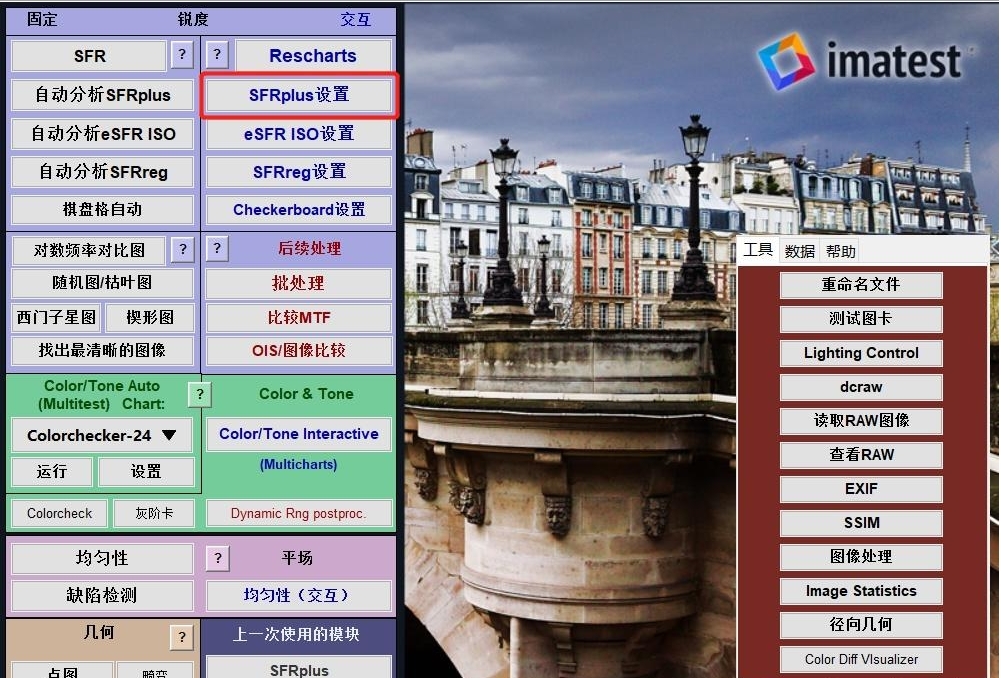Click 读取RAW图像
This screenshot has height=678, width=1001.
click(861, 420)
